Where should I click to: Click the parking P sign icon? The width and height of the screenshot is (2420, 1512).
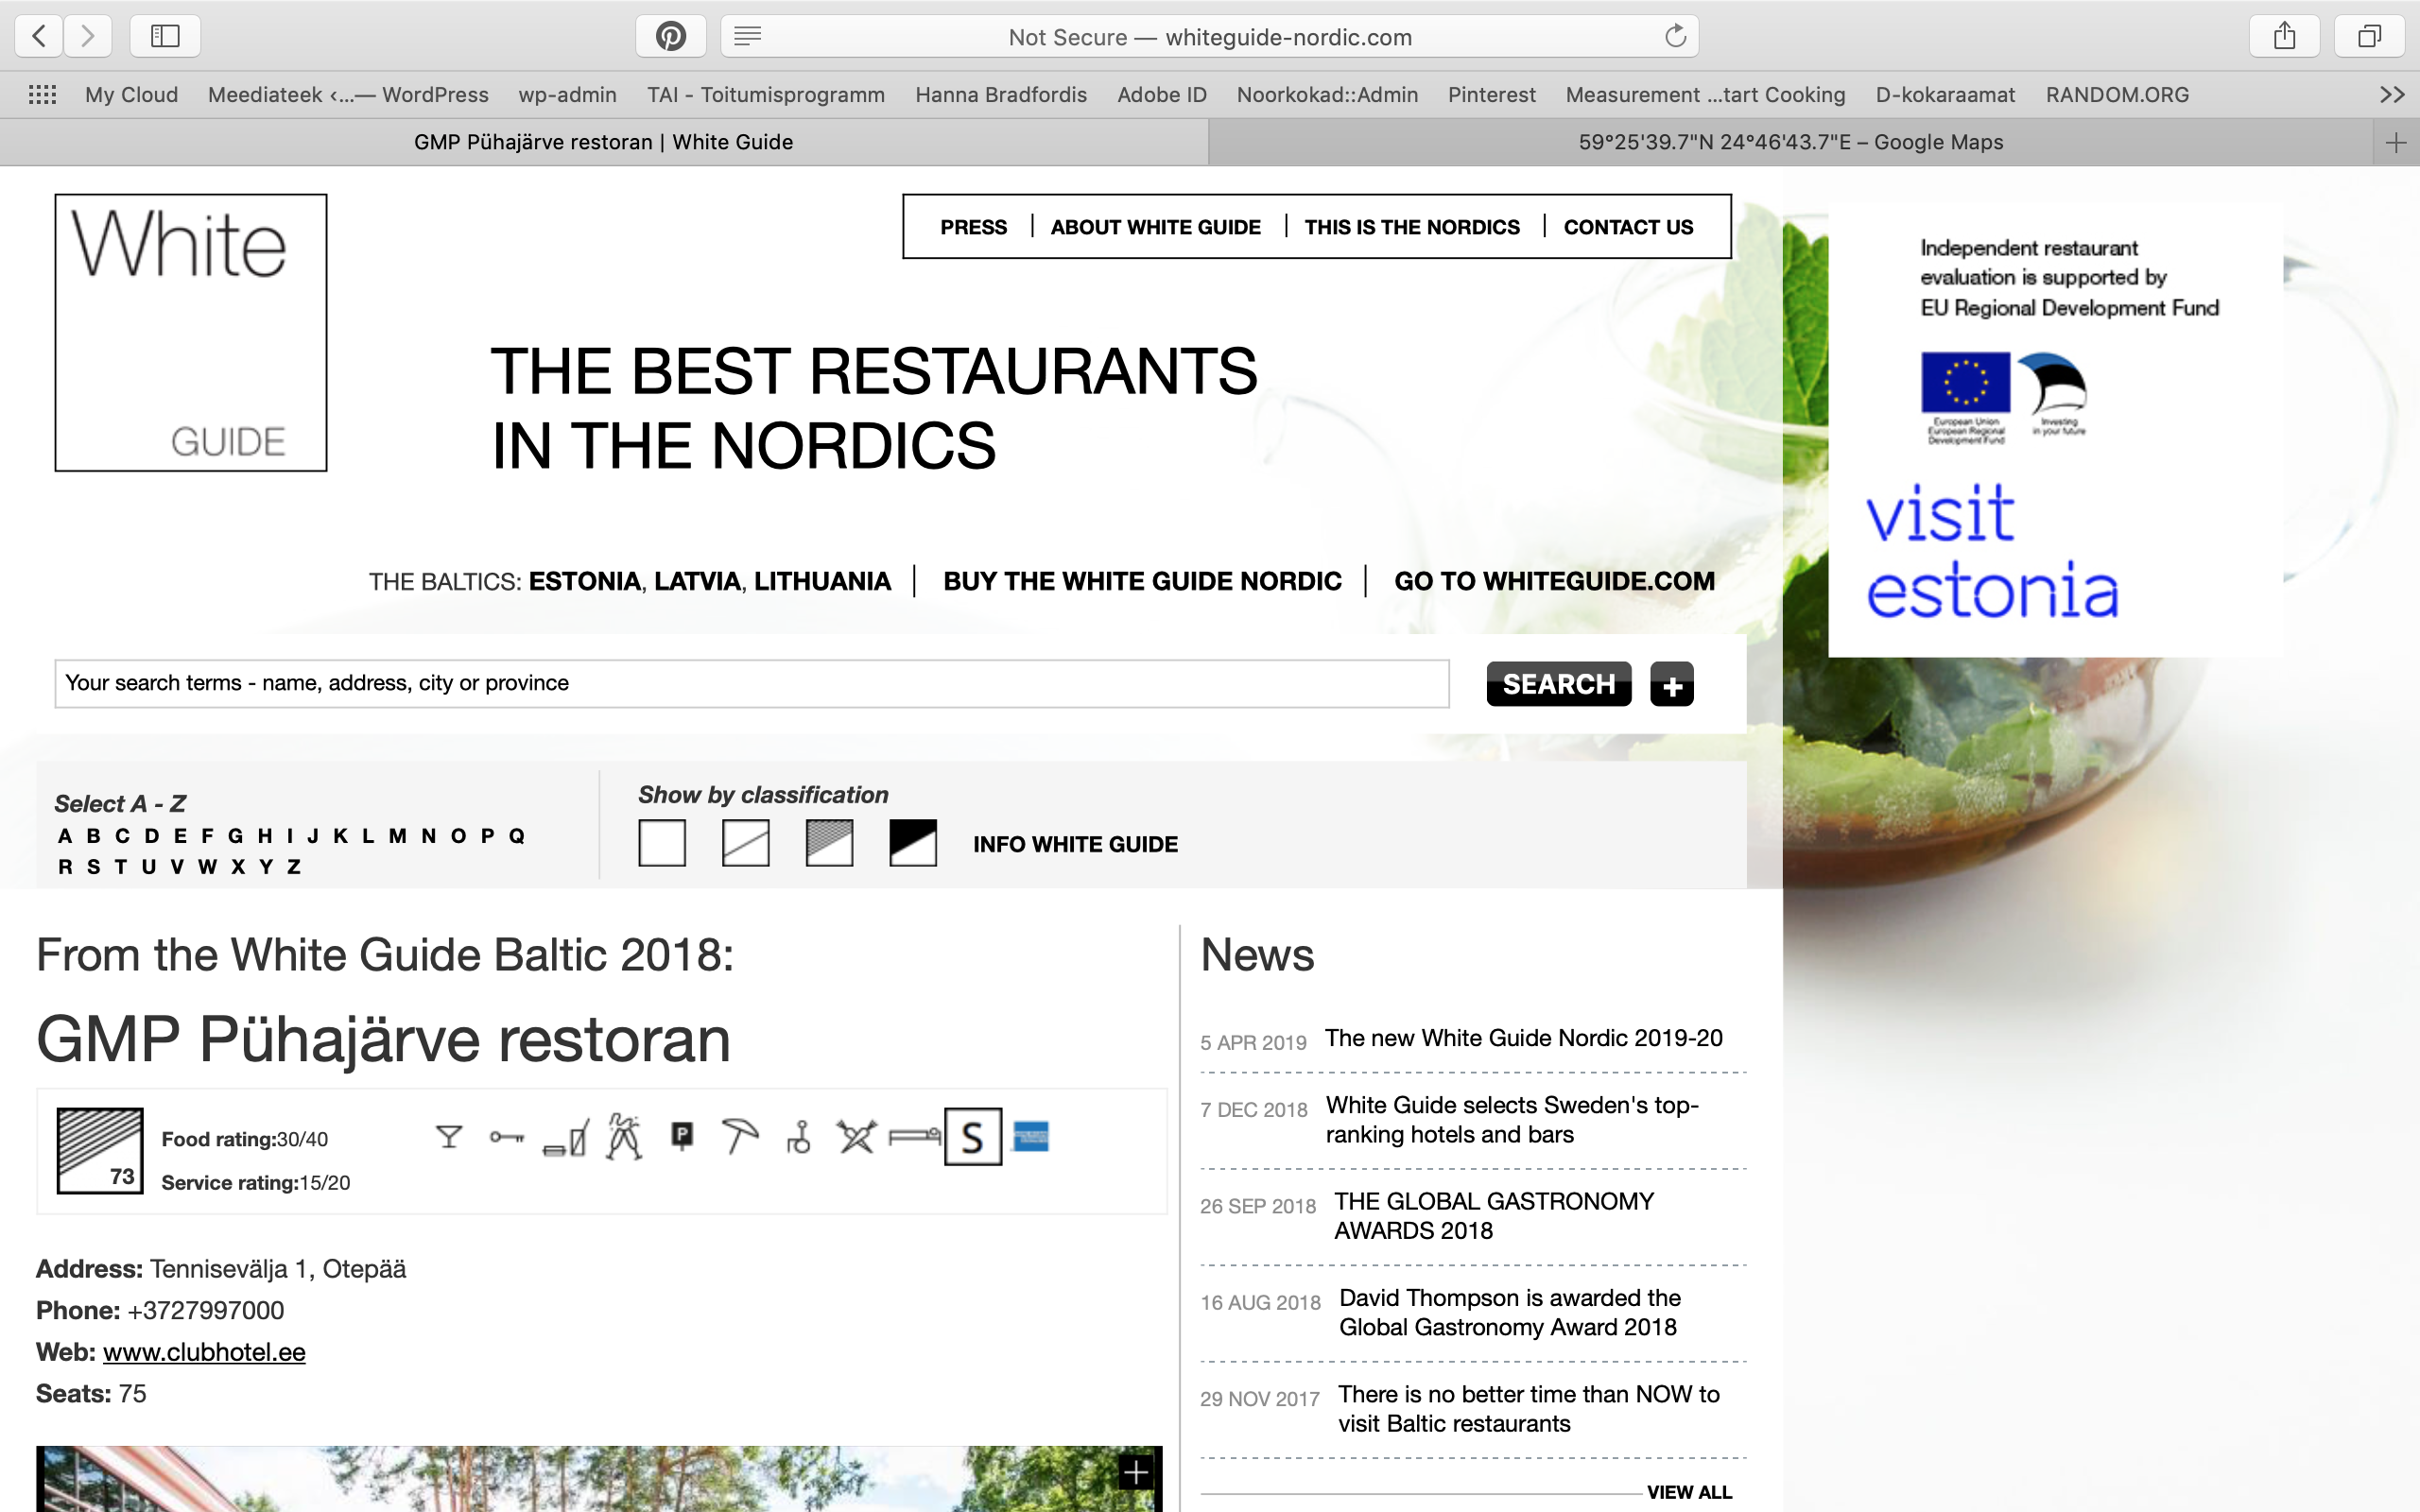[682, 1136]
